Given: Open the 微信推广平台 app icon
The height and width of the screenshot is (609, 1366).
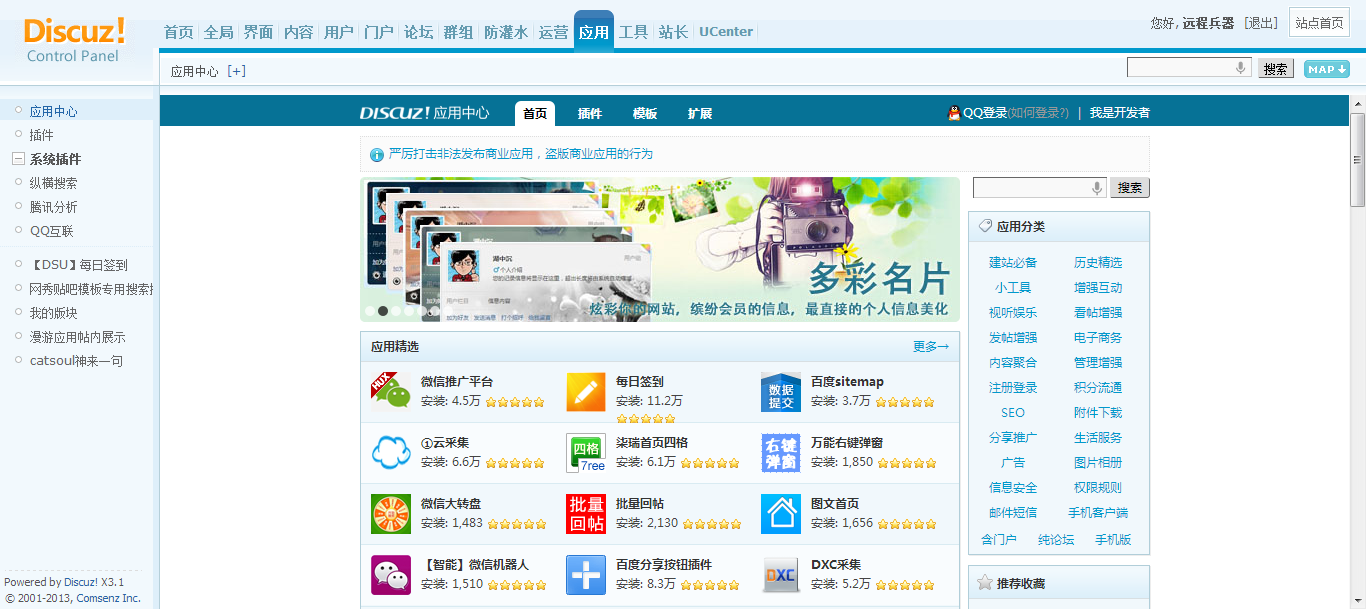Looking at the screenshot, I should [x=390, y=392].
